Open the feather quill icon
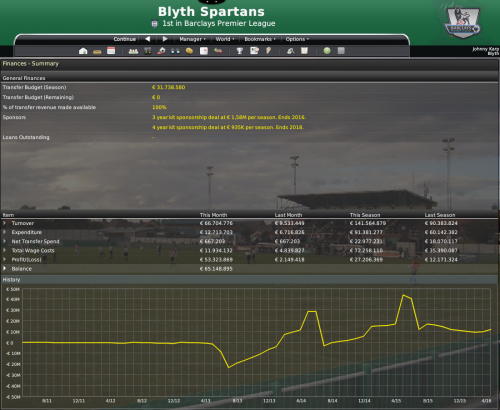The width and height of the screenshot is (500, 410). point(268,51)
